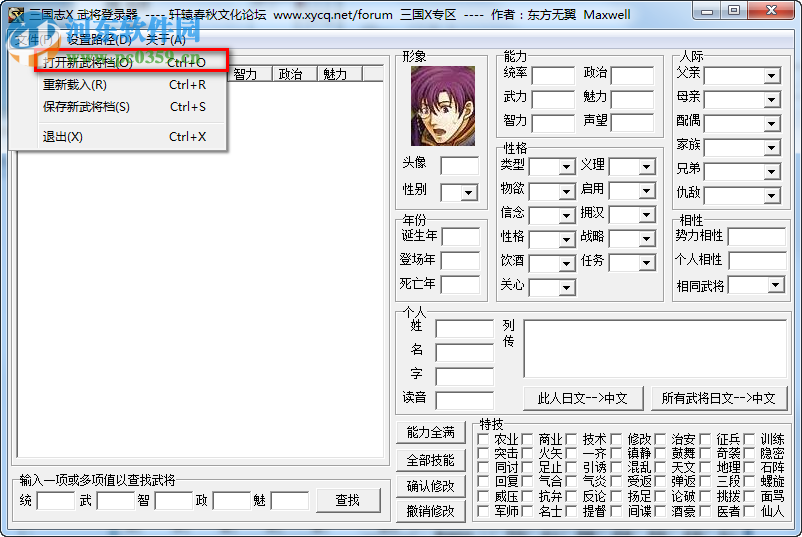
Task: Check the 名士 skill checkbox
Action: pos(527,511)
